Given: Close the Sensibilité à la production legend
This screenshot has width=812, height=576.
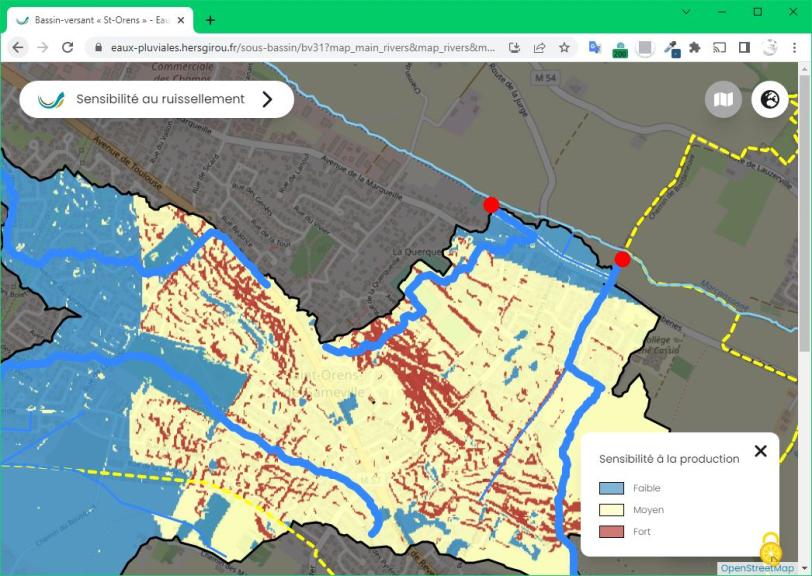Looking at the screenshot, I should (x=760, y=451).
